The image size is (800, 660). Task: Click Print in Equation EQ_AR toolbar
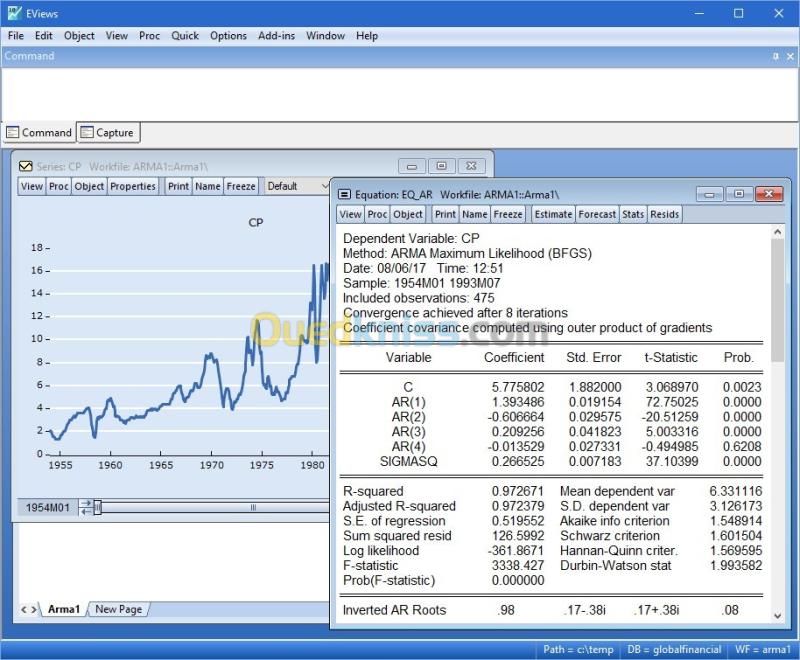coord(445,214)
